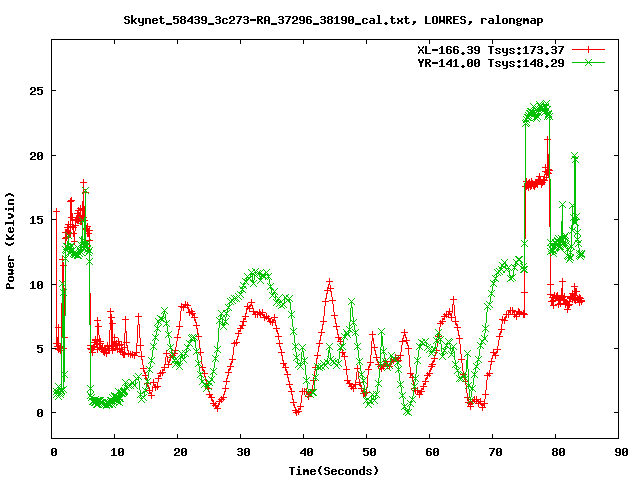640x480 pixels.
Task: Click y-axis tick label 15
Action: tap(36, 220)
